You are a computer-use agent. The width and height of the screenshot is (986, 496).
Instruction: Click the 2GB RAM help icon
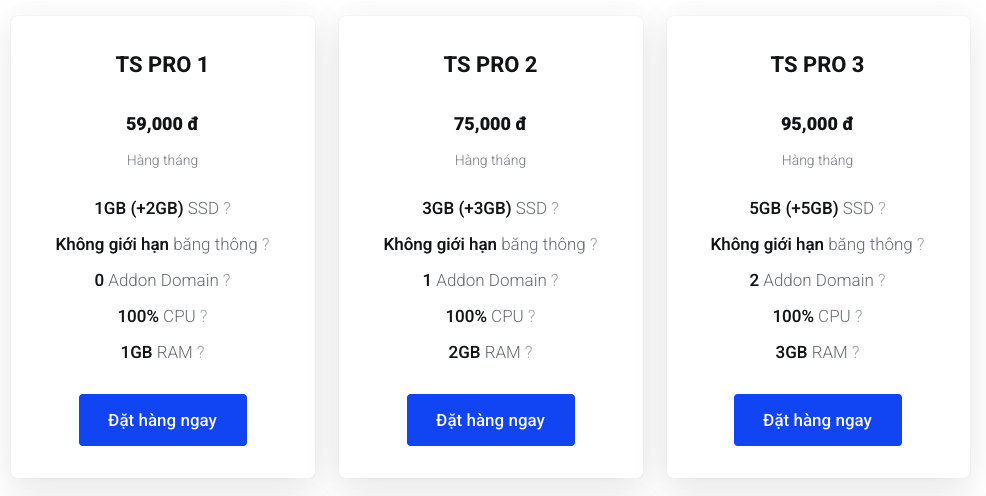click(529, 352)
